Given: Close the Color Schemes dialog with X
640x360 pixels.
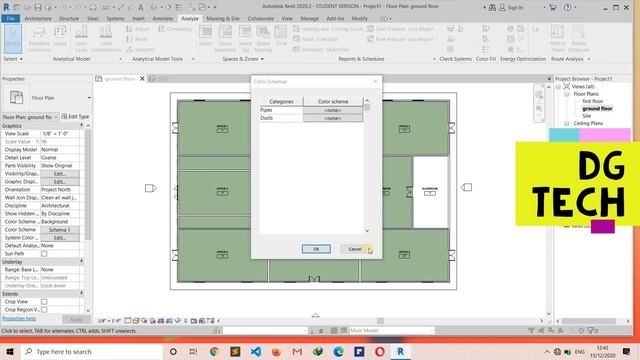Looking at the screenshot, I should tap(375, 82).
